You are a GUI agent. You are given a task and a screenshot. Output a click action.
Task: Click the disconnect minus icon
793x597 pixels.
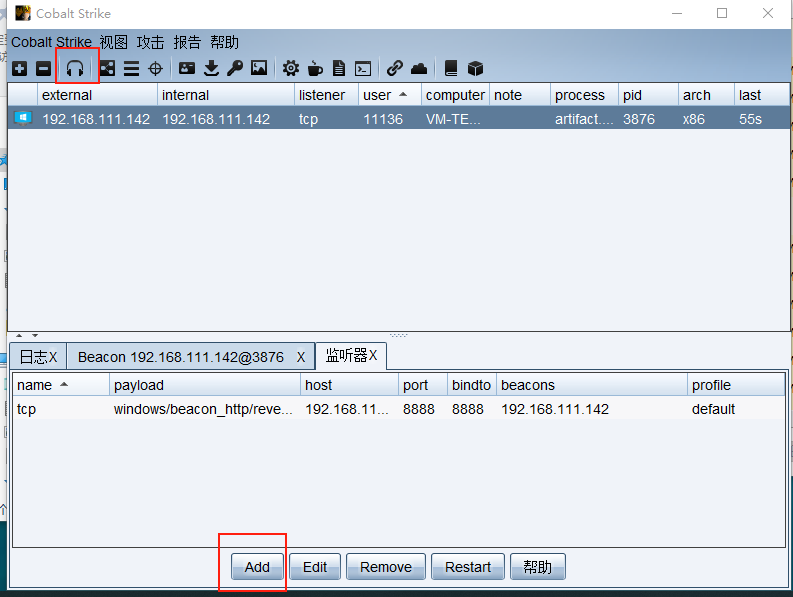pos(43,68)
